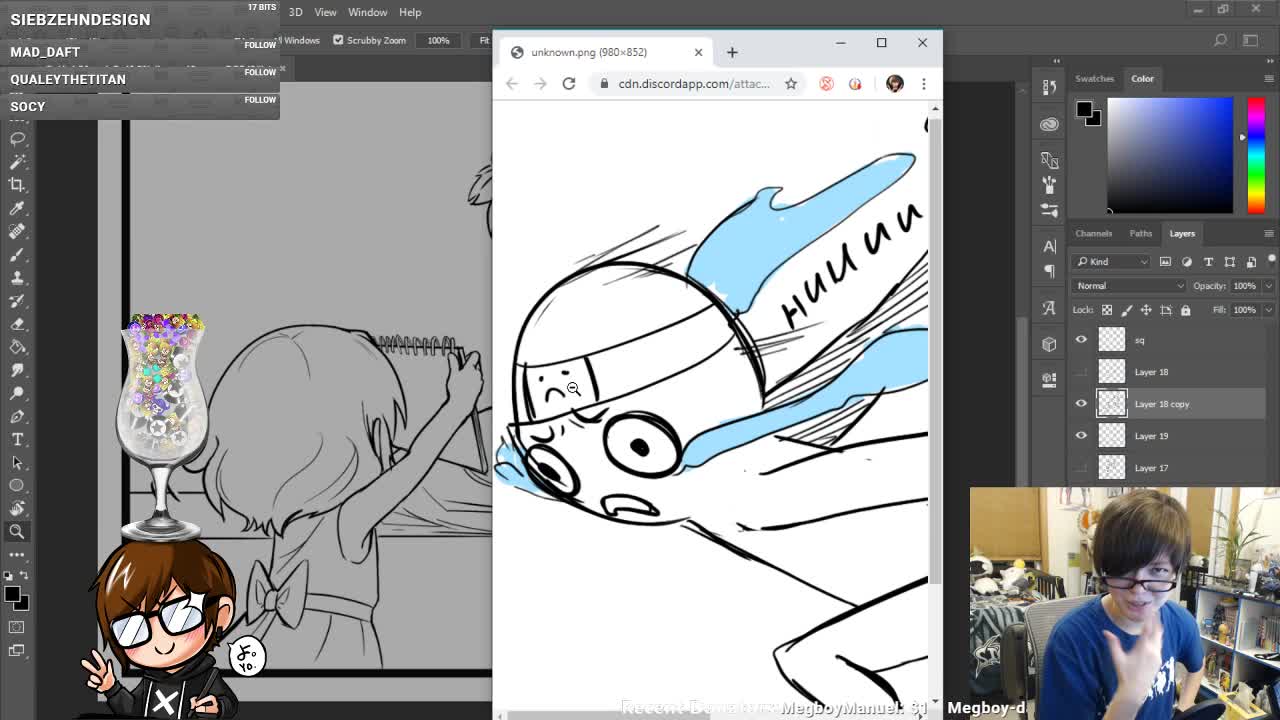Change the screen mode

[x=17, y=650]
